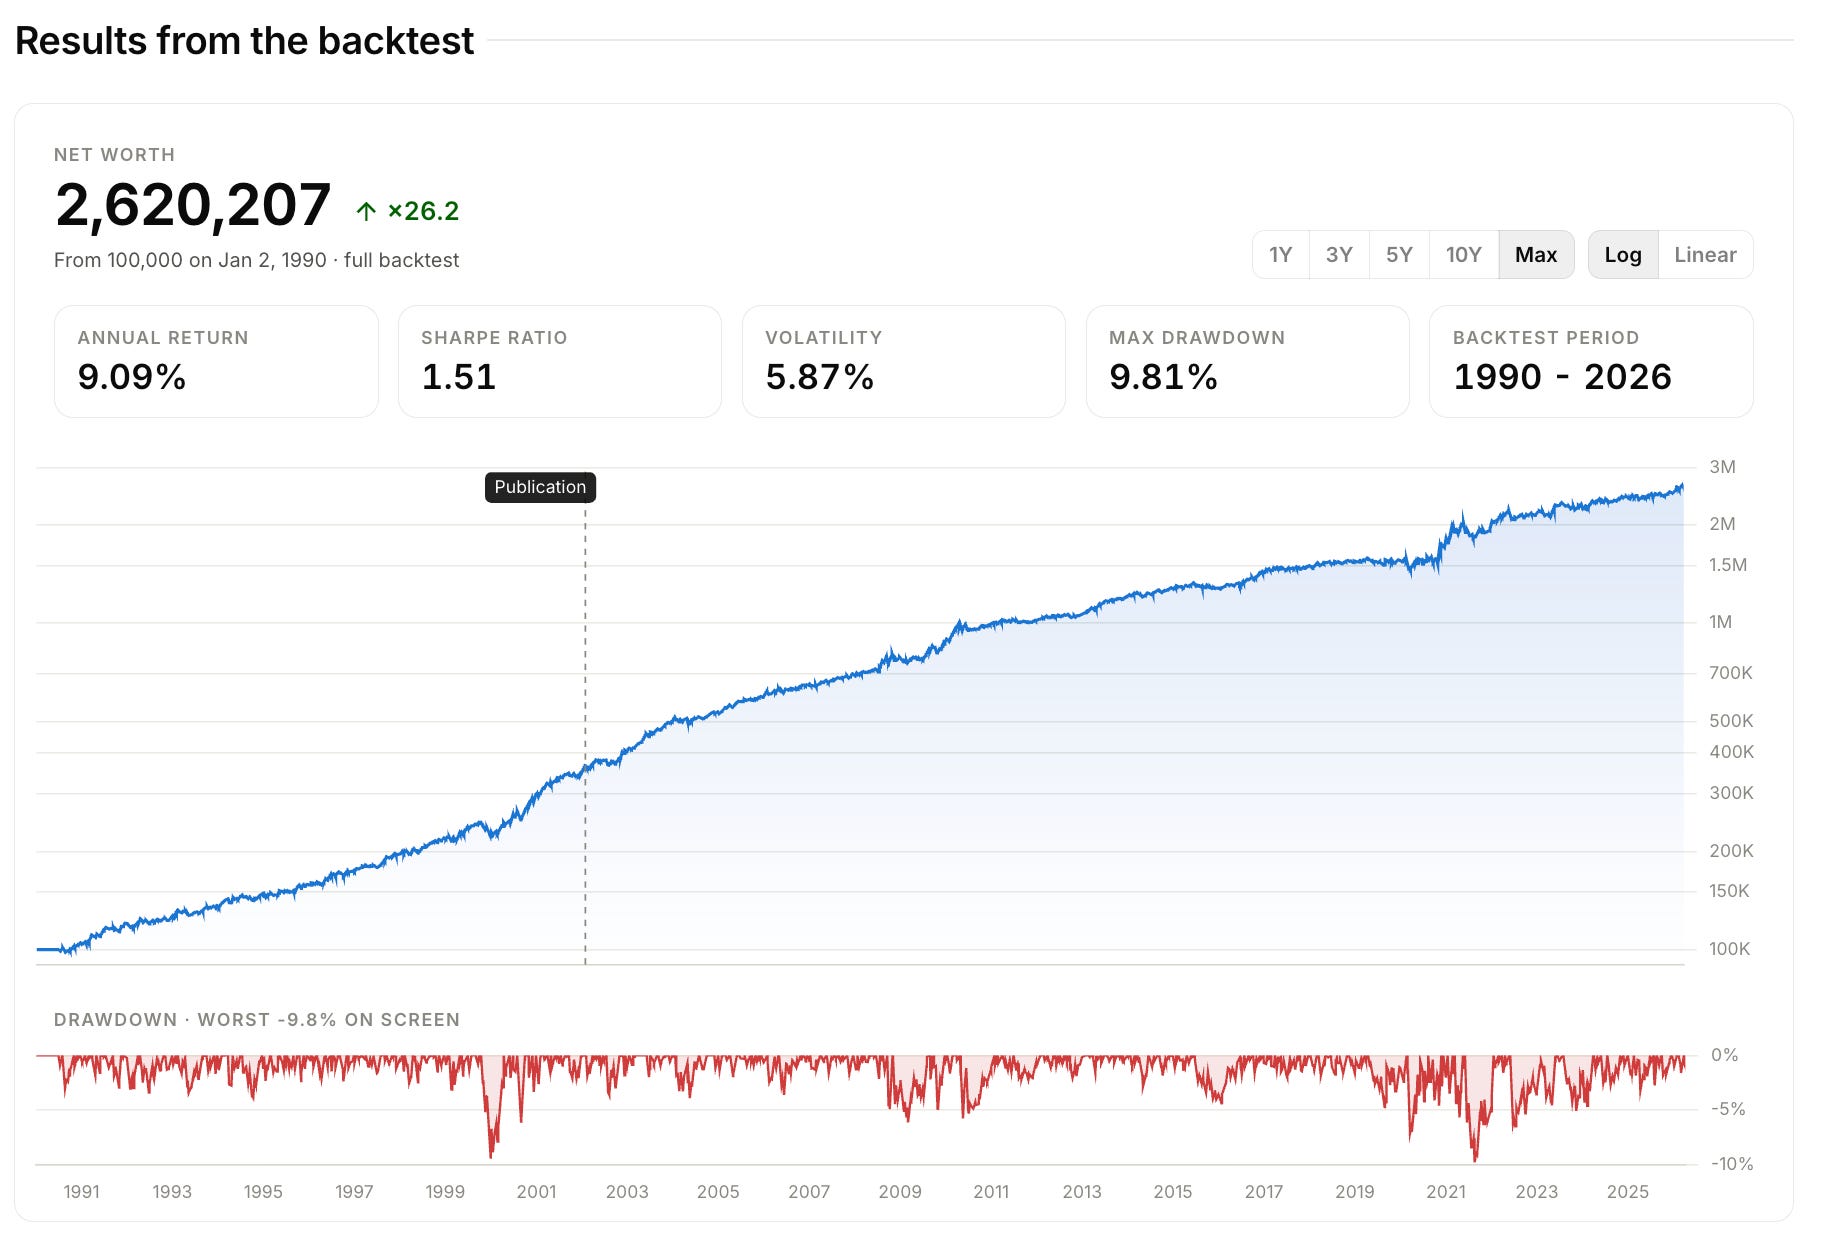Viewport: 1828px width, 1250px height.
Task: Select the 1Y time range
Action: (x=1280, y=255)
